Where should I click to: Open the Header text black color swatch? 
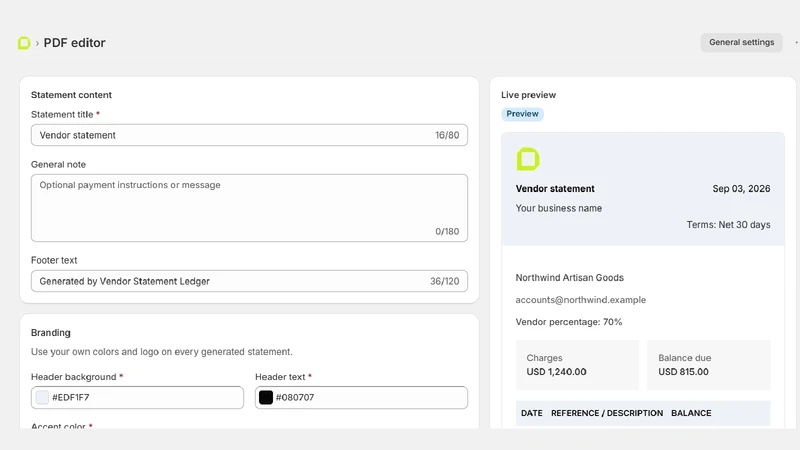[266, 397]
